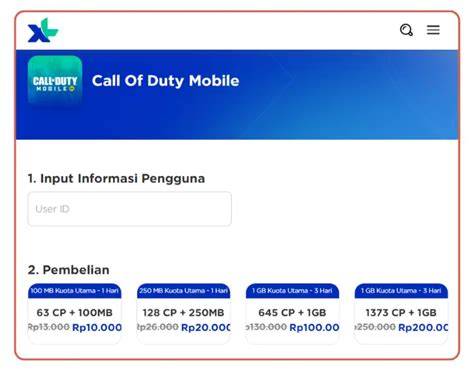Click the Rp10.000 price
The height and width of the screenshot is (372, 474).
[97, 328]
